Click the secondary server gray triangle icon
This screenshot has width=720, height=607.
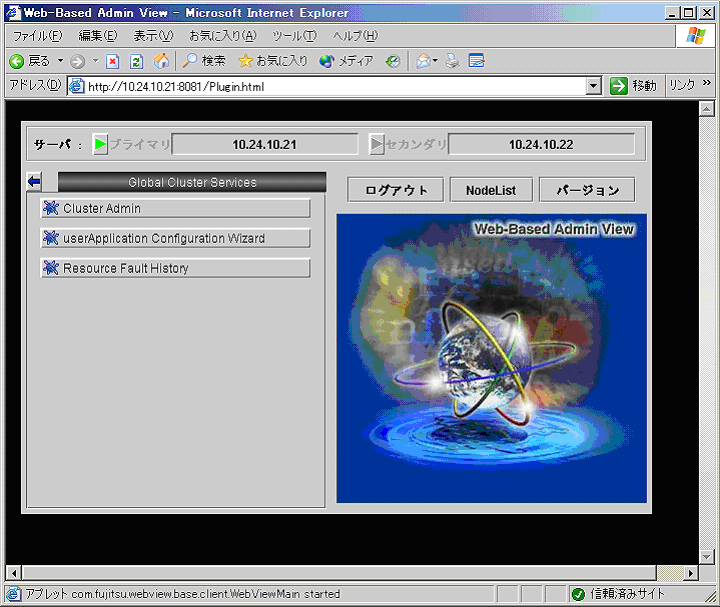(377, 144)
